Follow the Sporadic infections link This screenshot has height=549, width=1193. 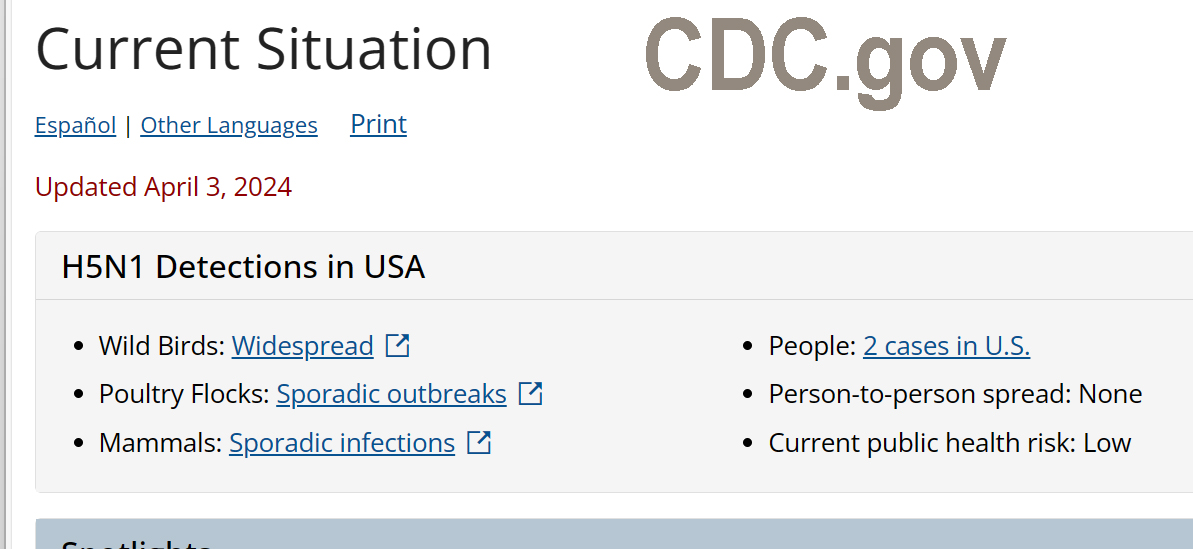[341, 442]
